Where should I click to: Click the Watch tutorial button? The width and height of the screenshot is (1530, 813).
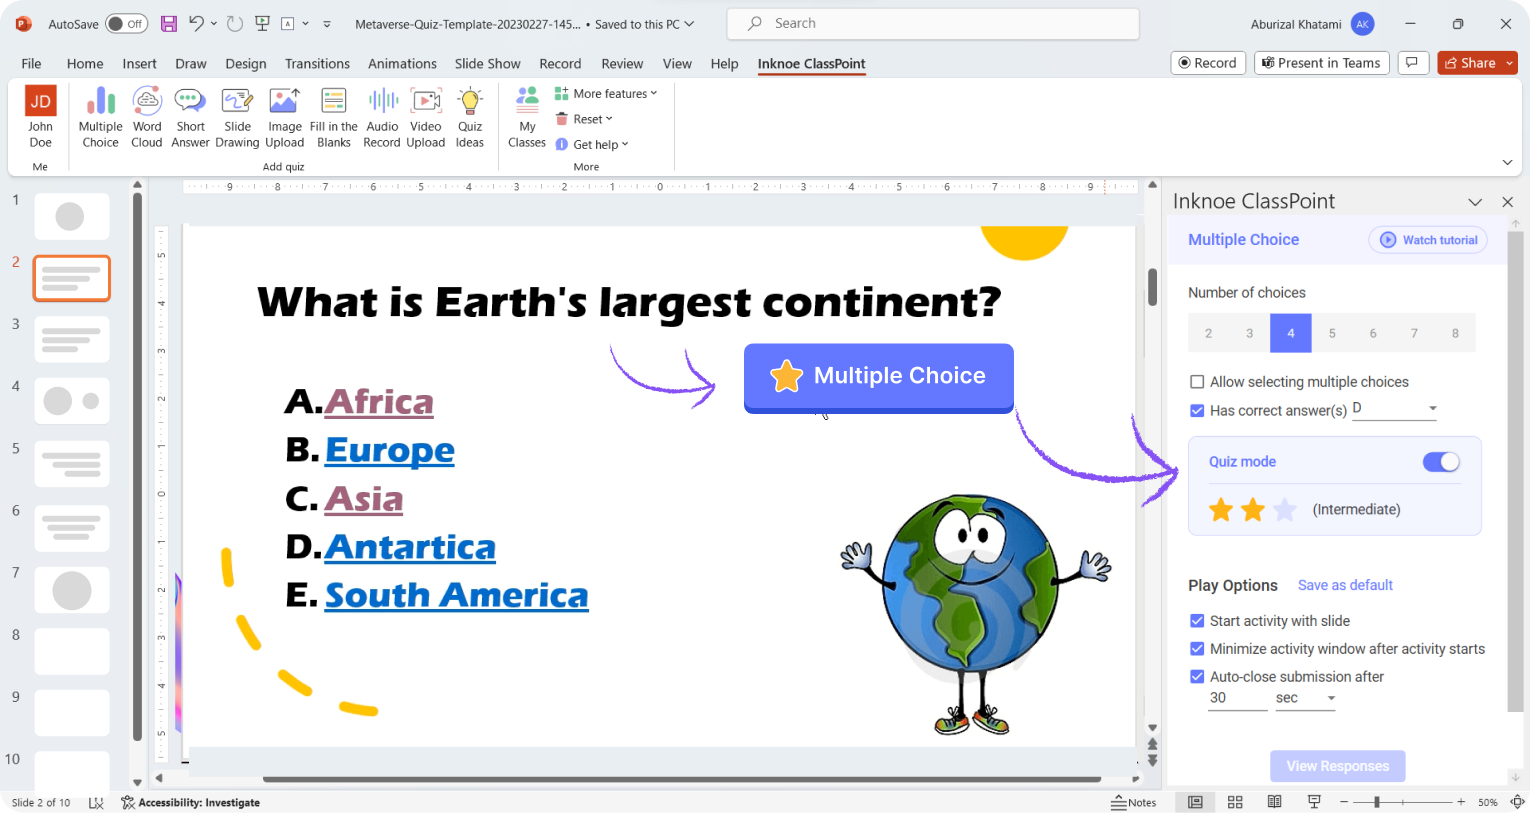1427,239
